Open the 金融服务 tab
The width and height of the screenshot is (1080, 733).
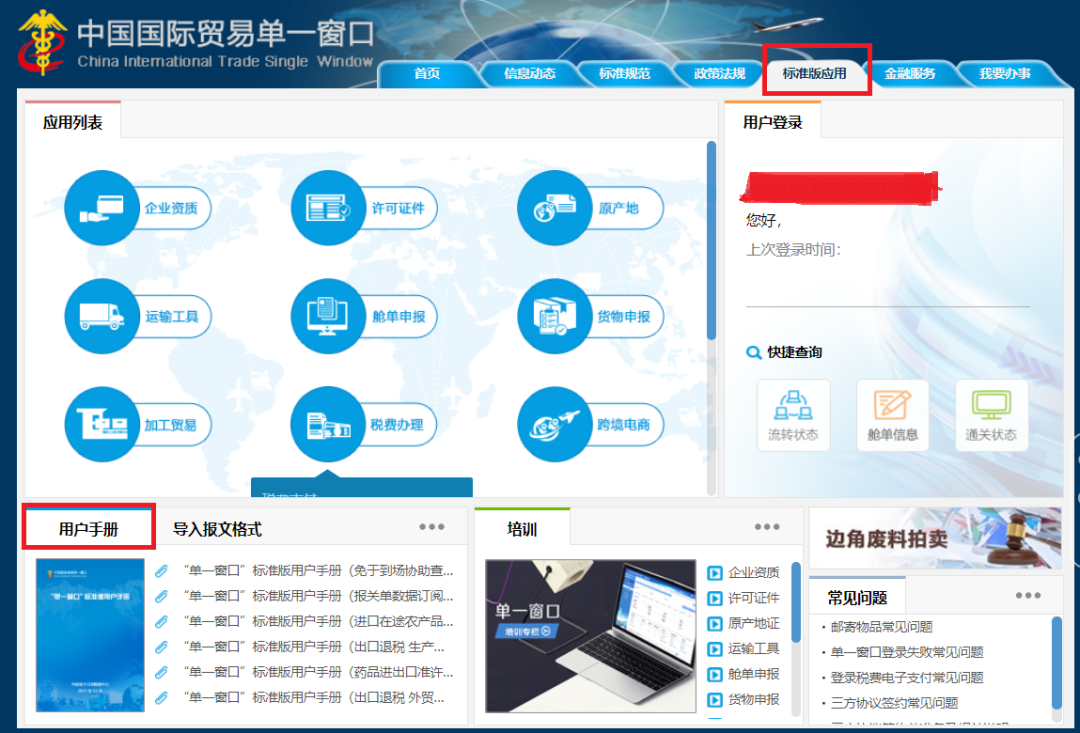[x=910, y=74]
